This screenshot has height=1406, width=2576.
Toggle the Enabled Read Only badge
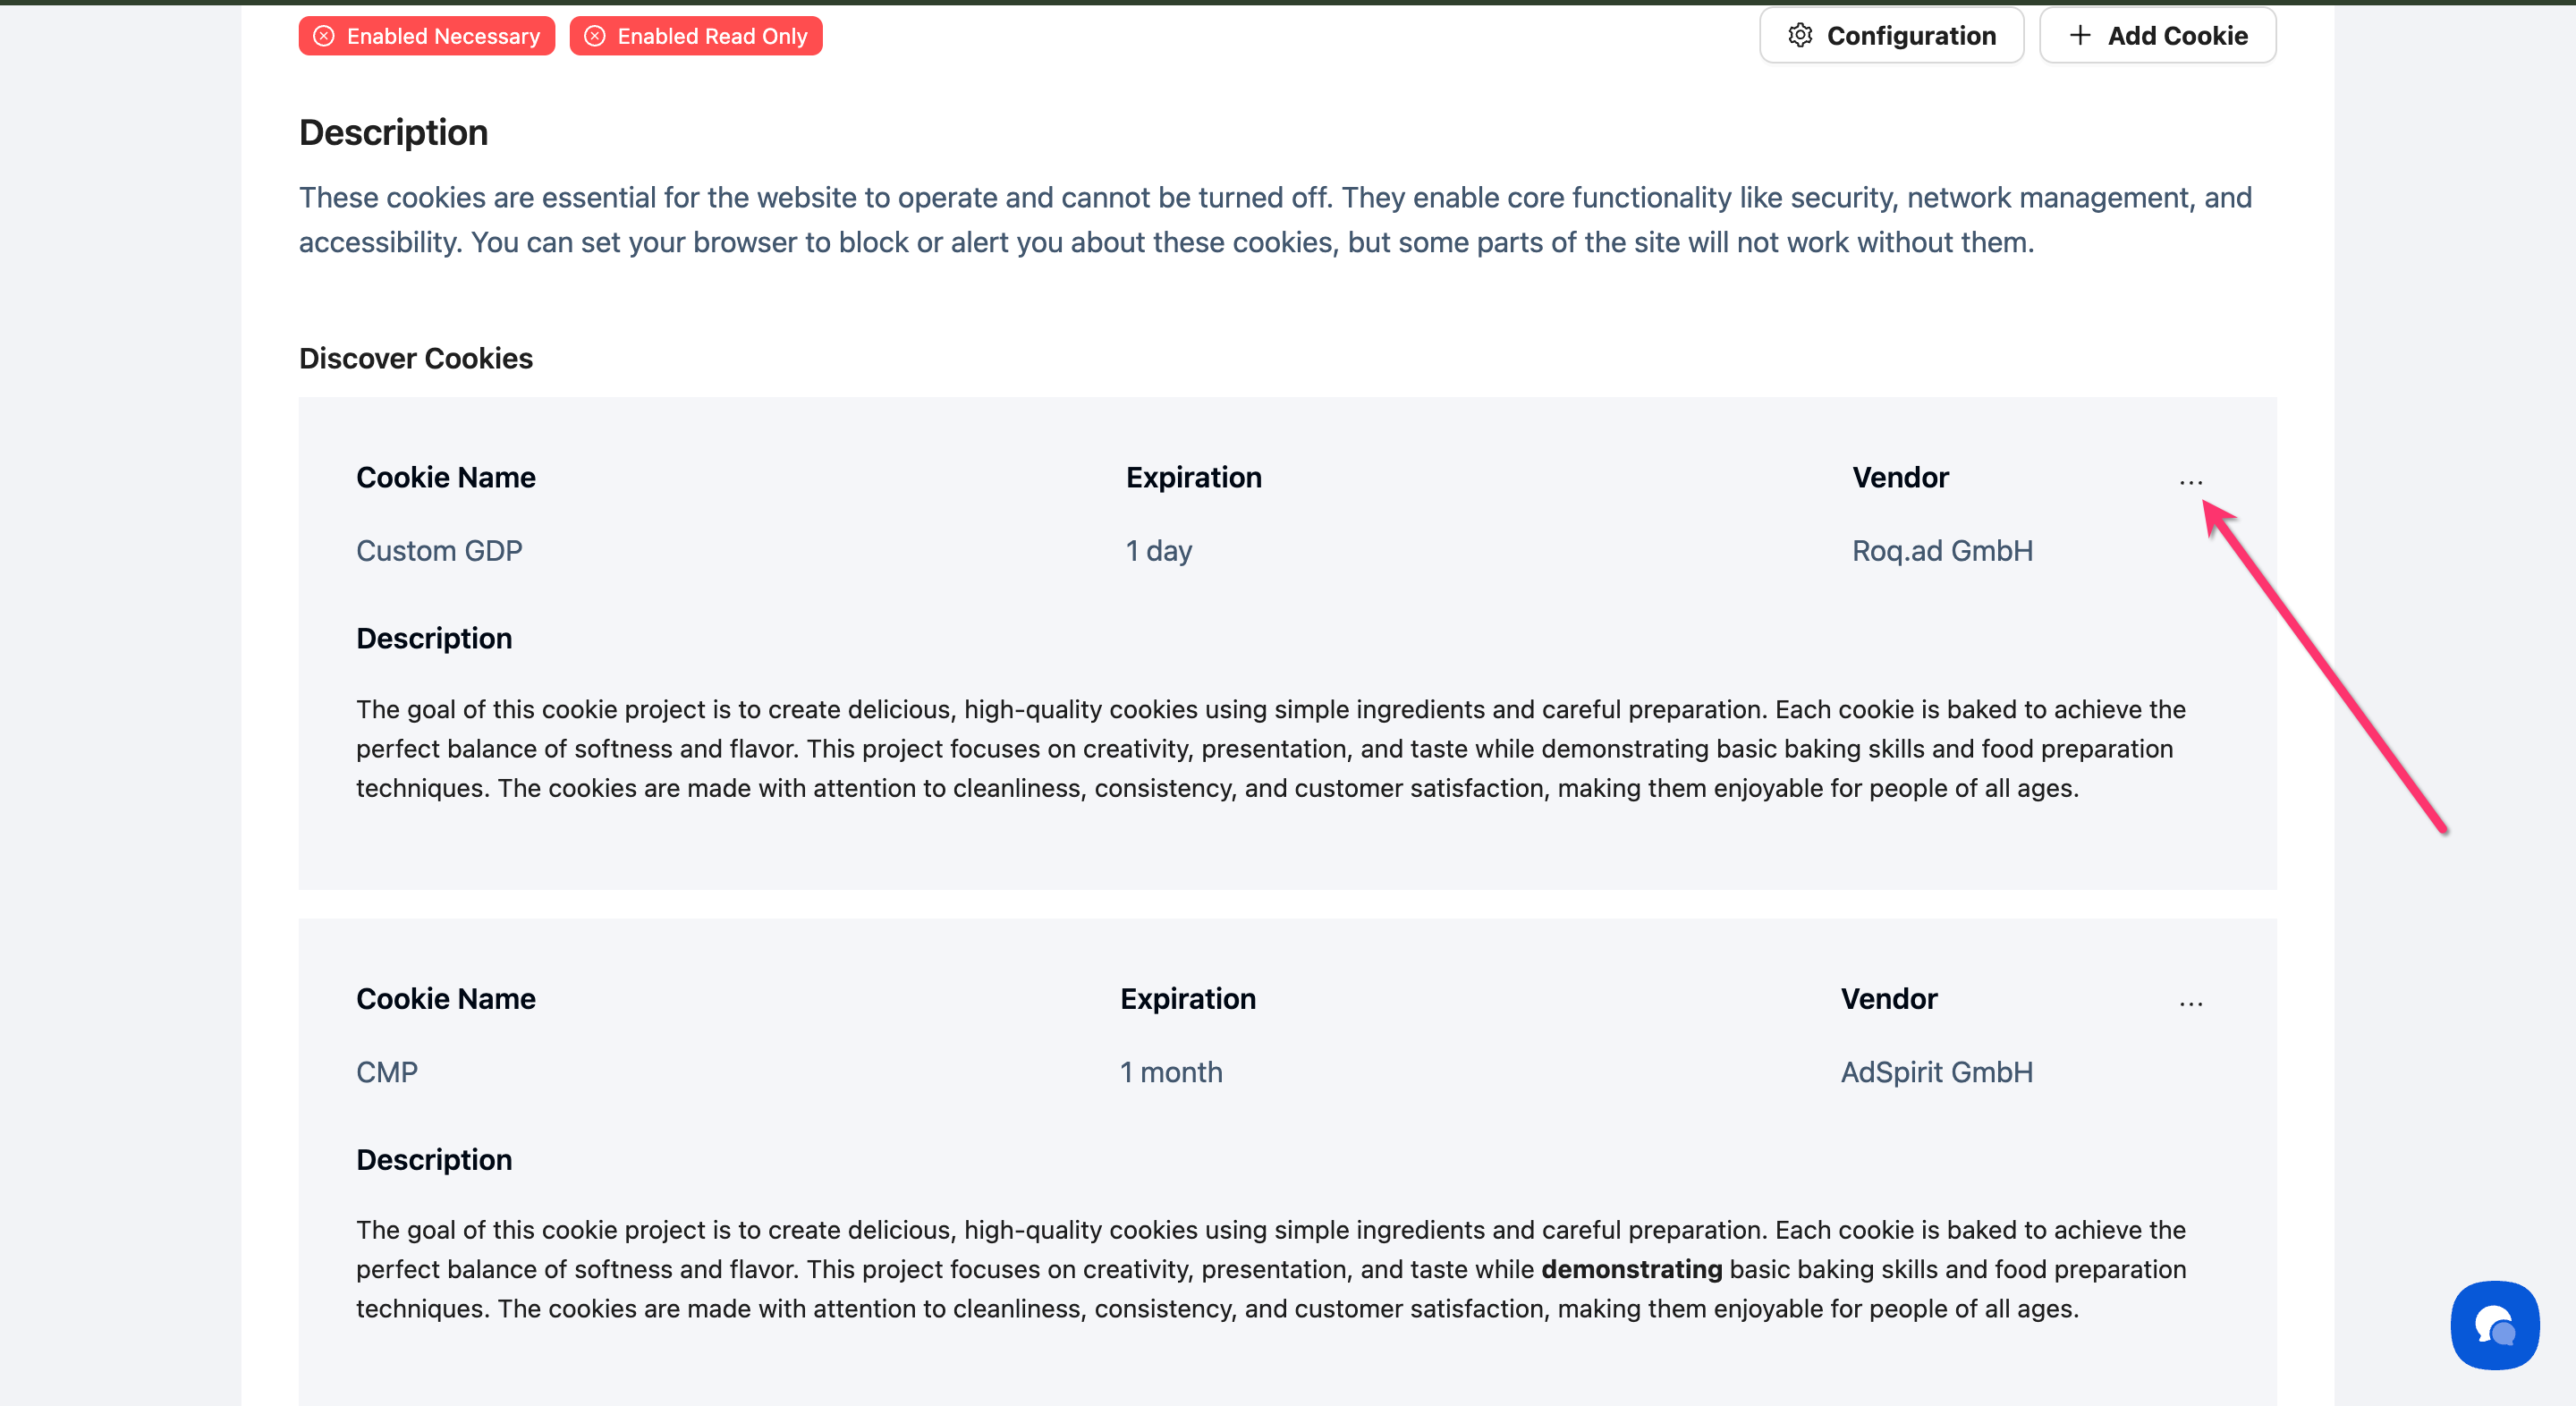pos(696,37)
